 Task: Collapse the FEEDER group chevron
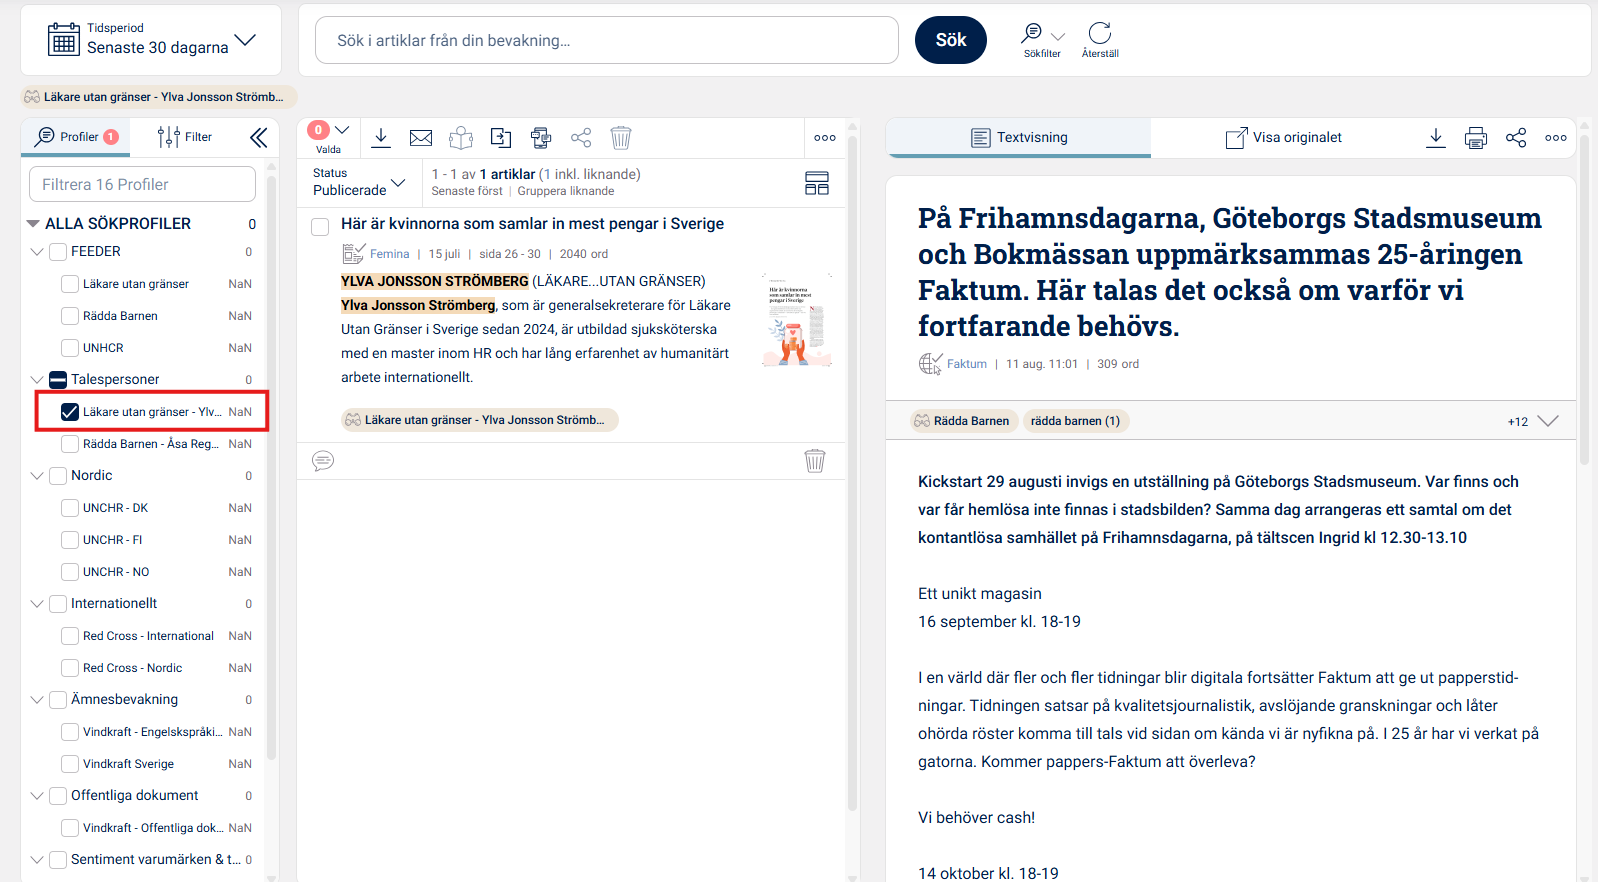click(x=37, y=252)
